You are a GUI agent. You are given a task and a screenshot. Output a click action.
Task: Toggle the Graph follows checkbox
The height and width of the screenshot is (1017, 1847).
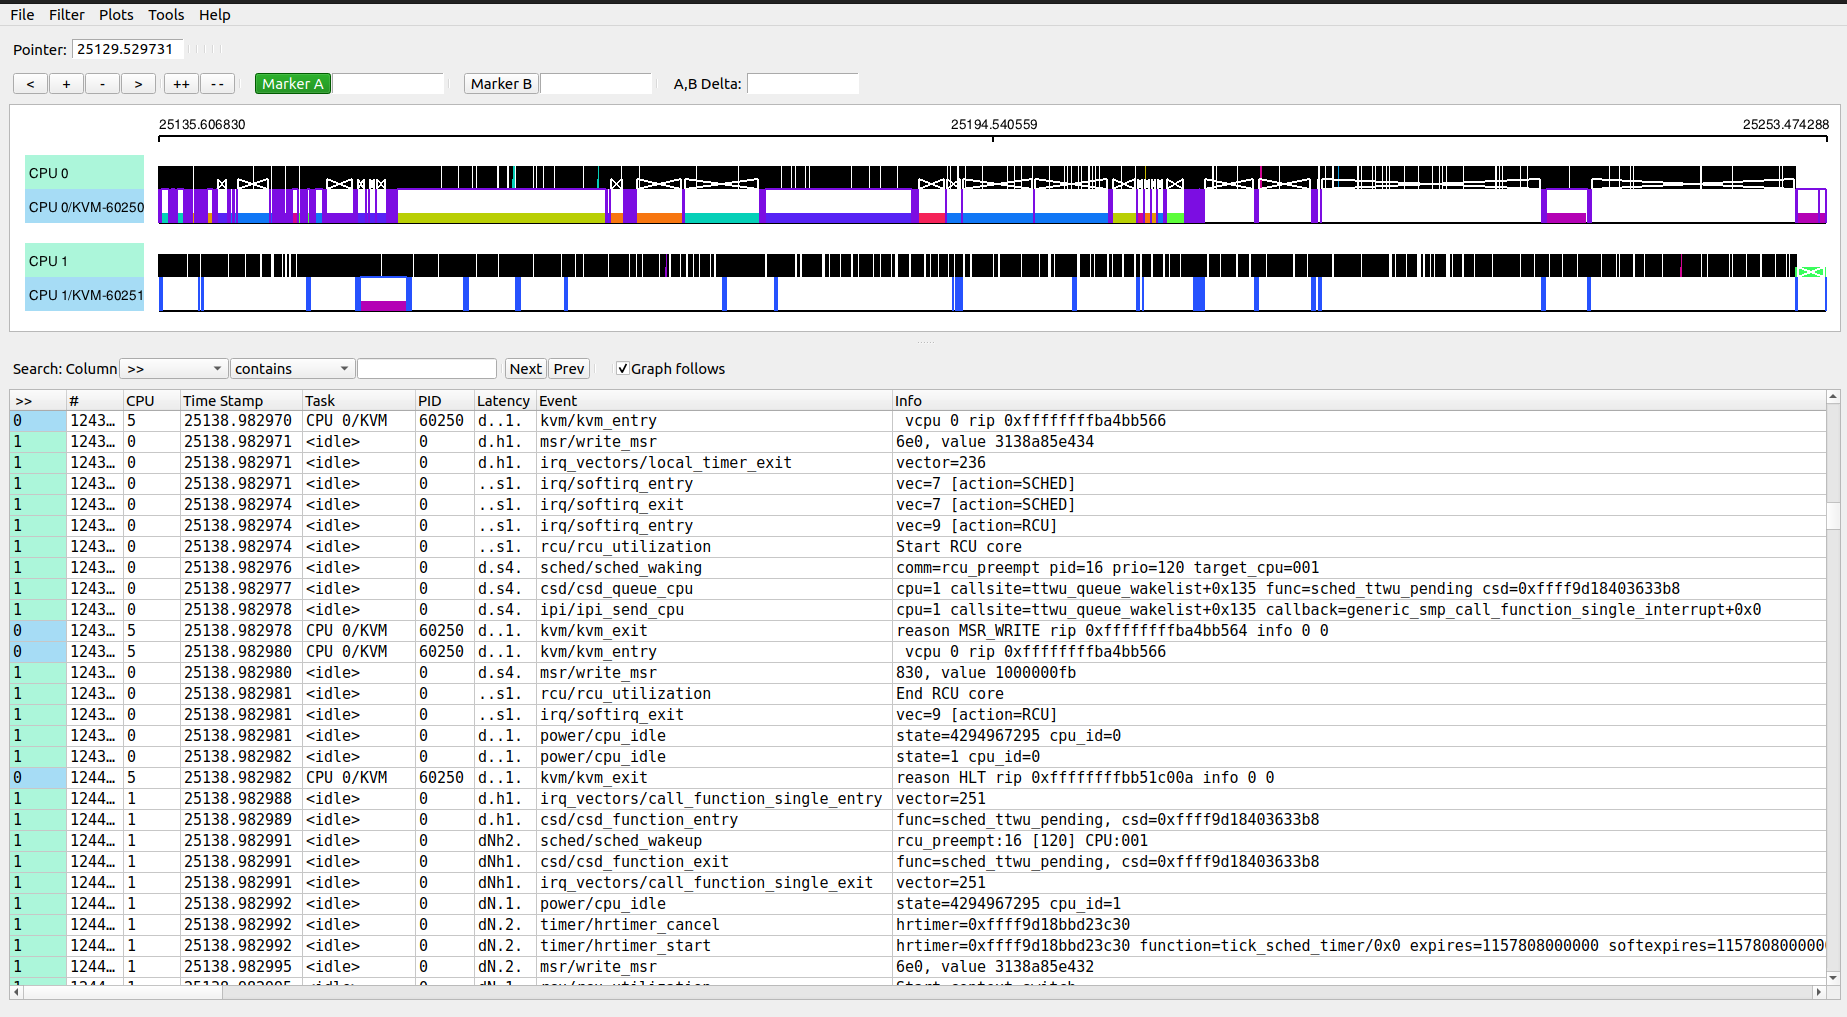[623, 369]
